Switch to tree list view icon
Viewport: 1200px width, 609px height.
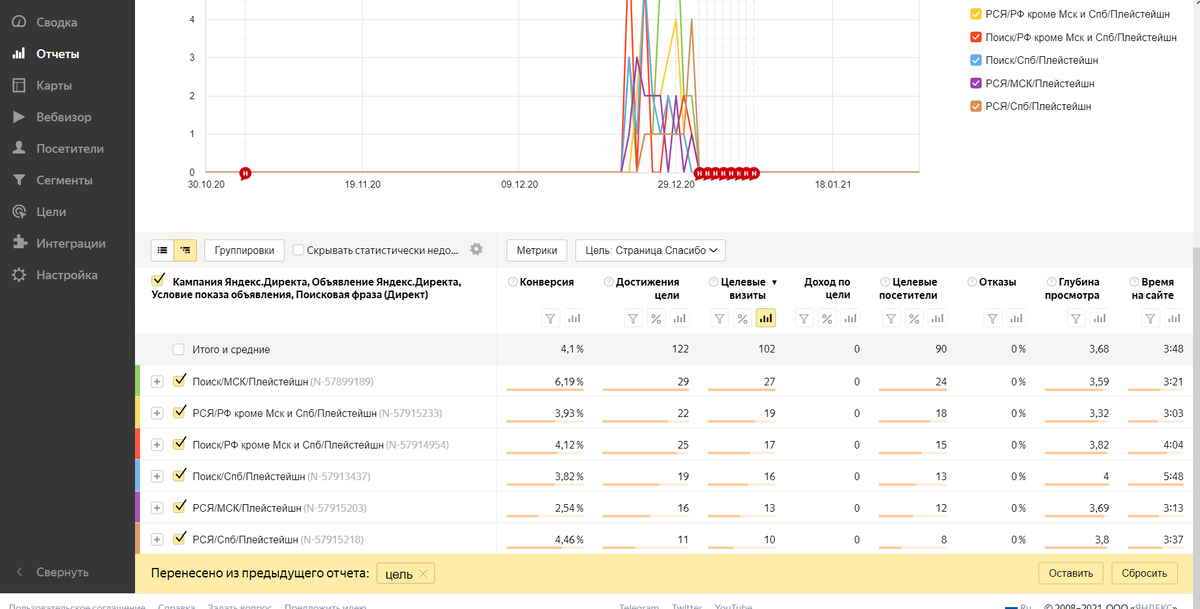click(x=185, y=250)
